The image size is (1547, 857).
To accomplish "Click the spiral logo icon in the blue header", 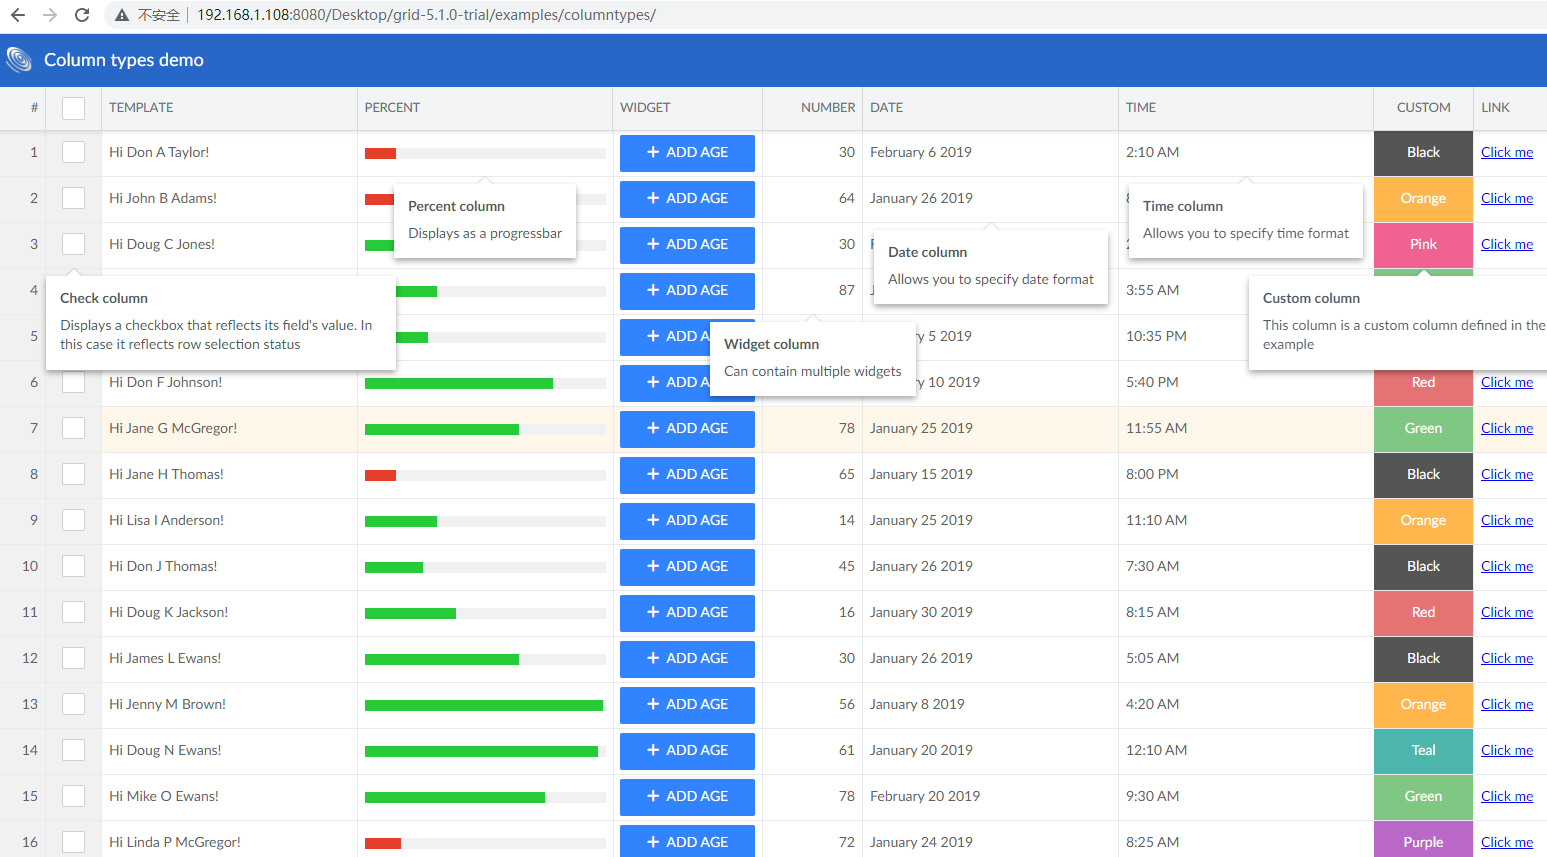I will point(19,60).
